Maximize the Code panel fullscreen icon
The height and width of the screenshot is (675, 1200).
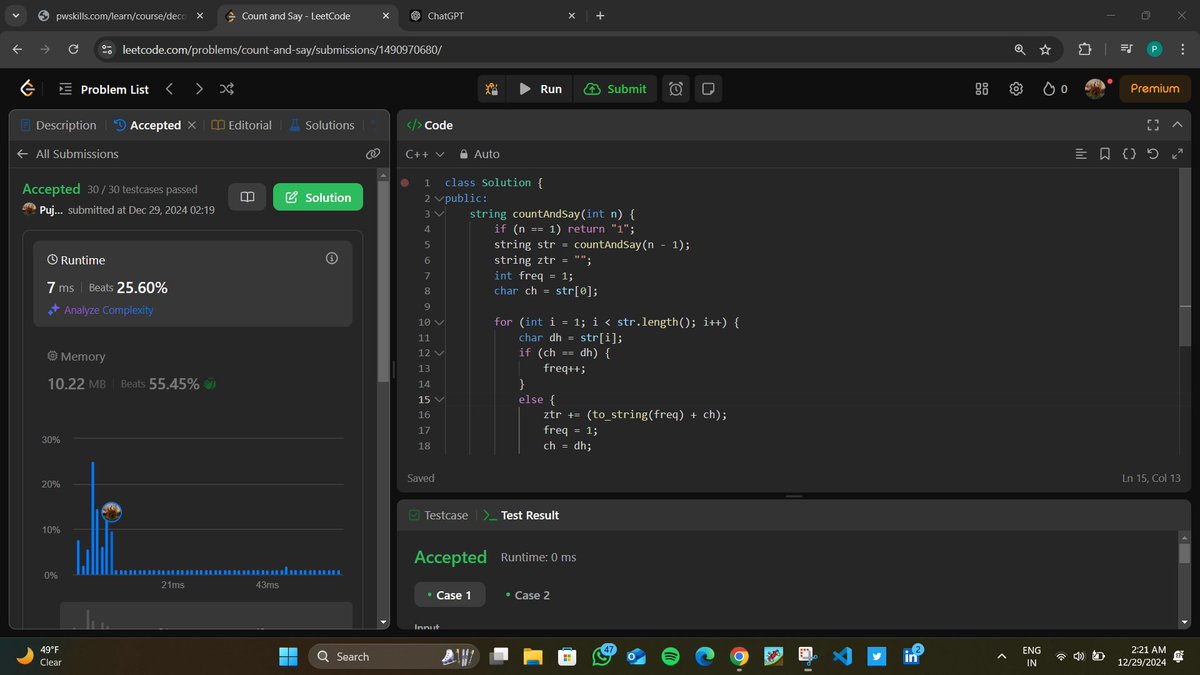coord(1153,125)
